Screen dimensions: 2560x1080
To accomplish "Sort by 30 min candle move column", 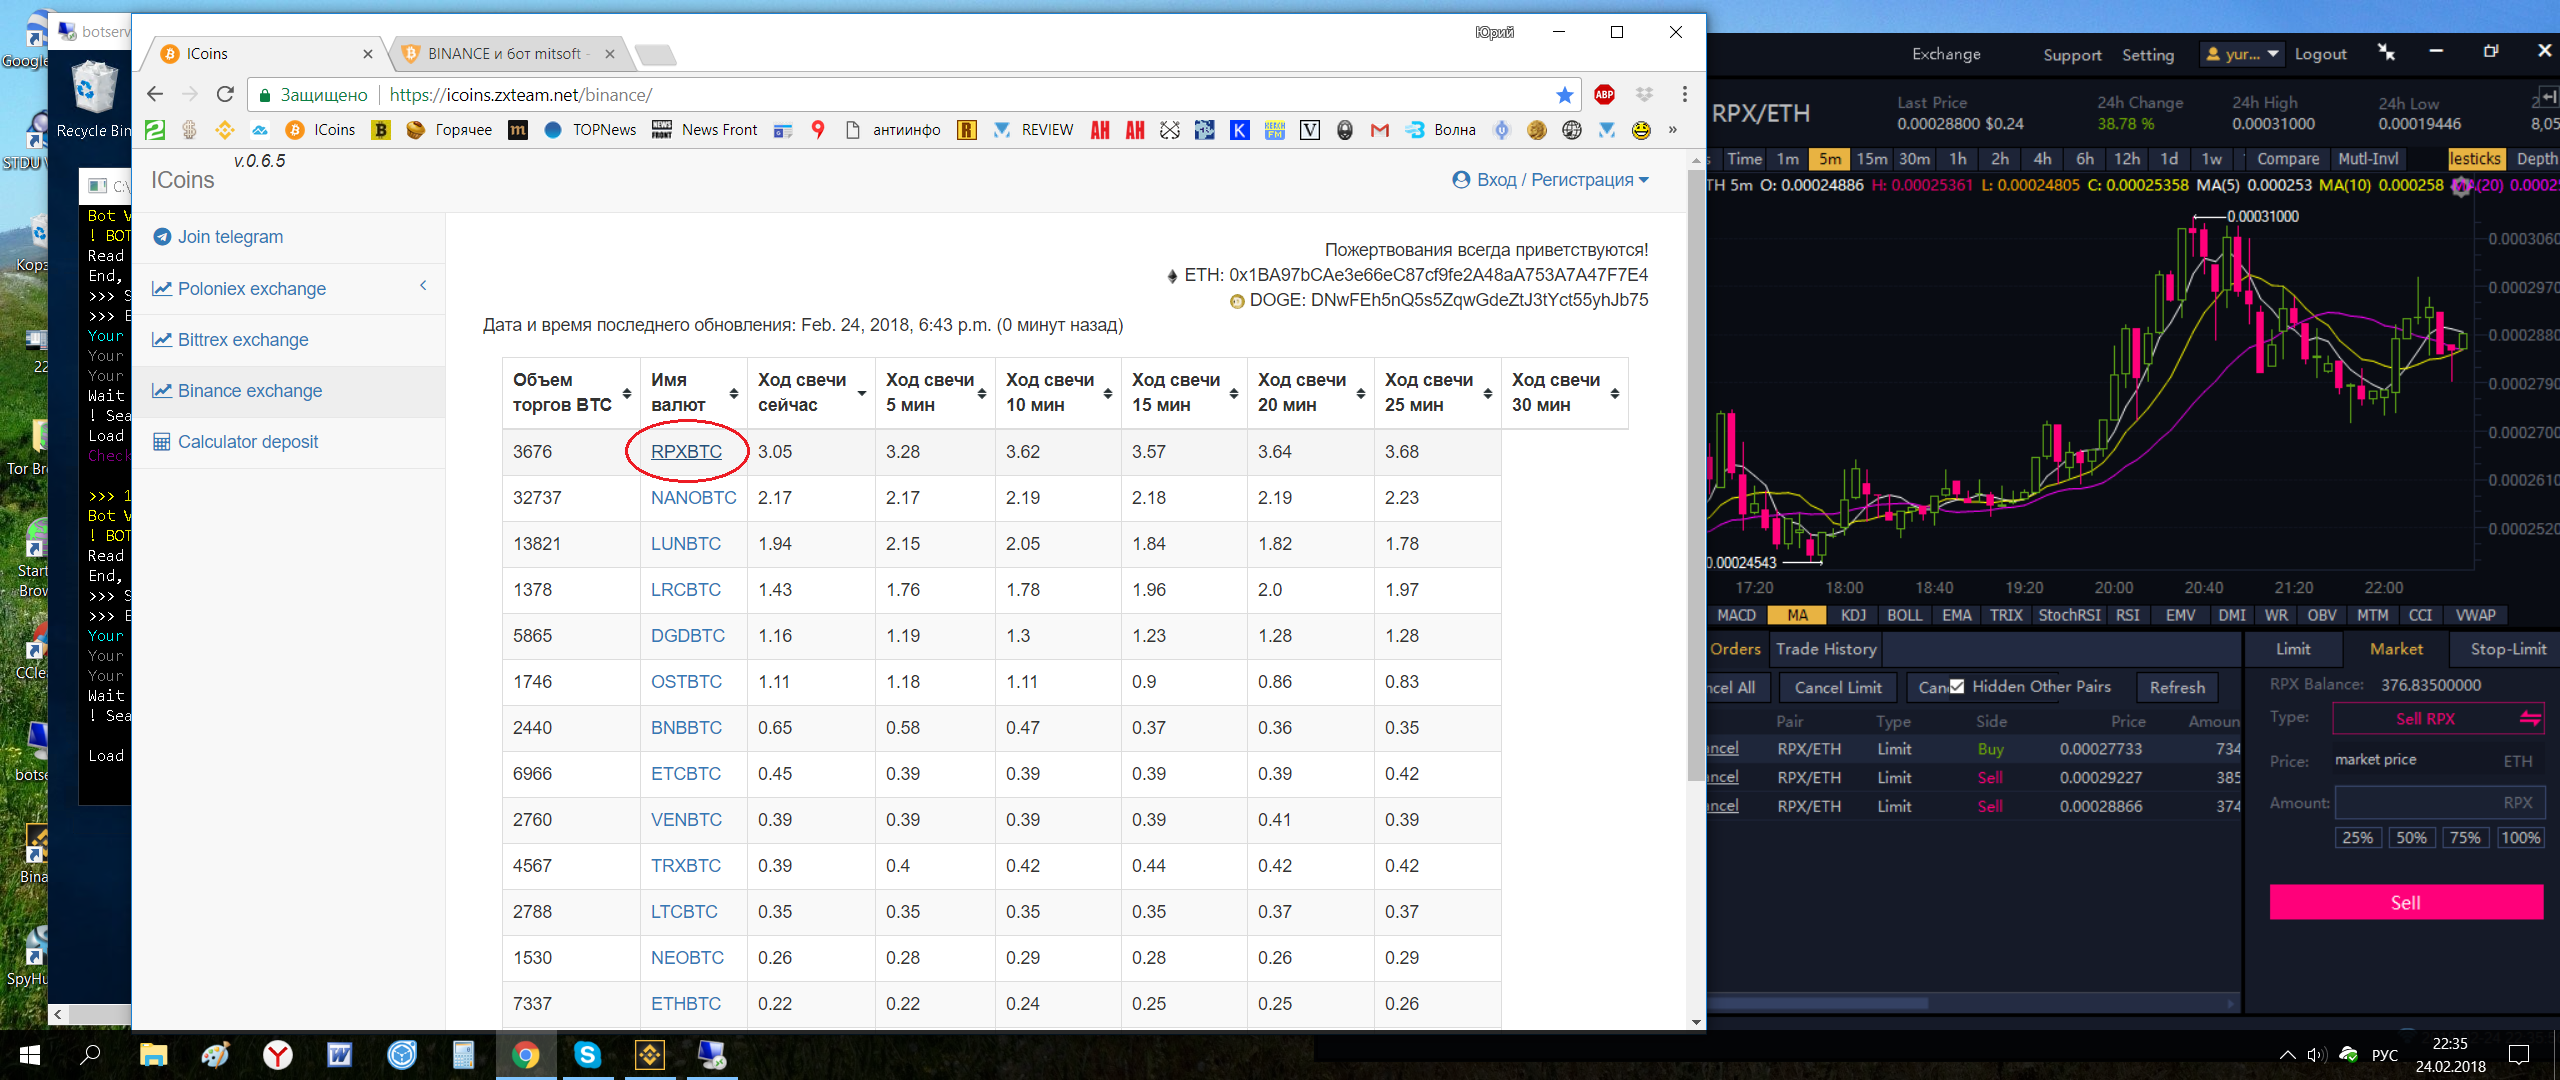I will tap(1565, 393).
